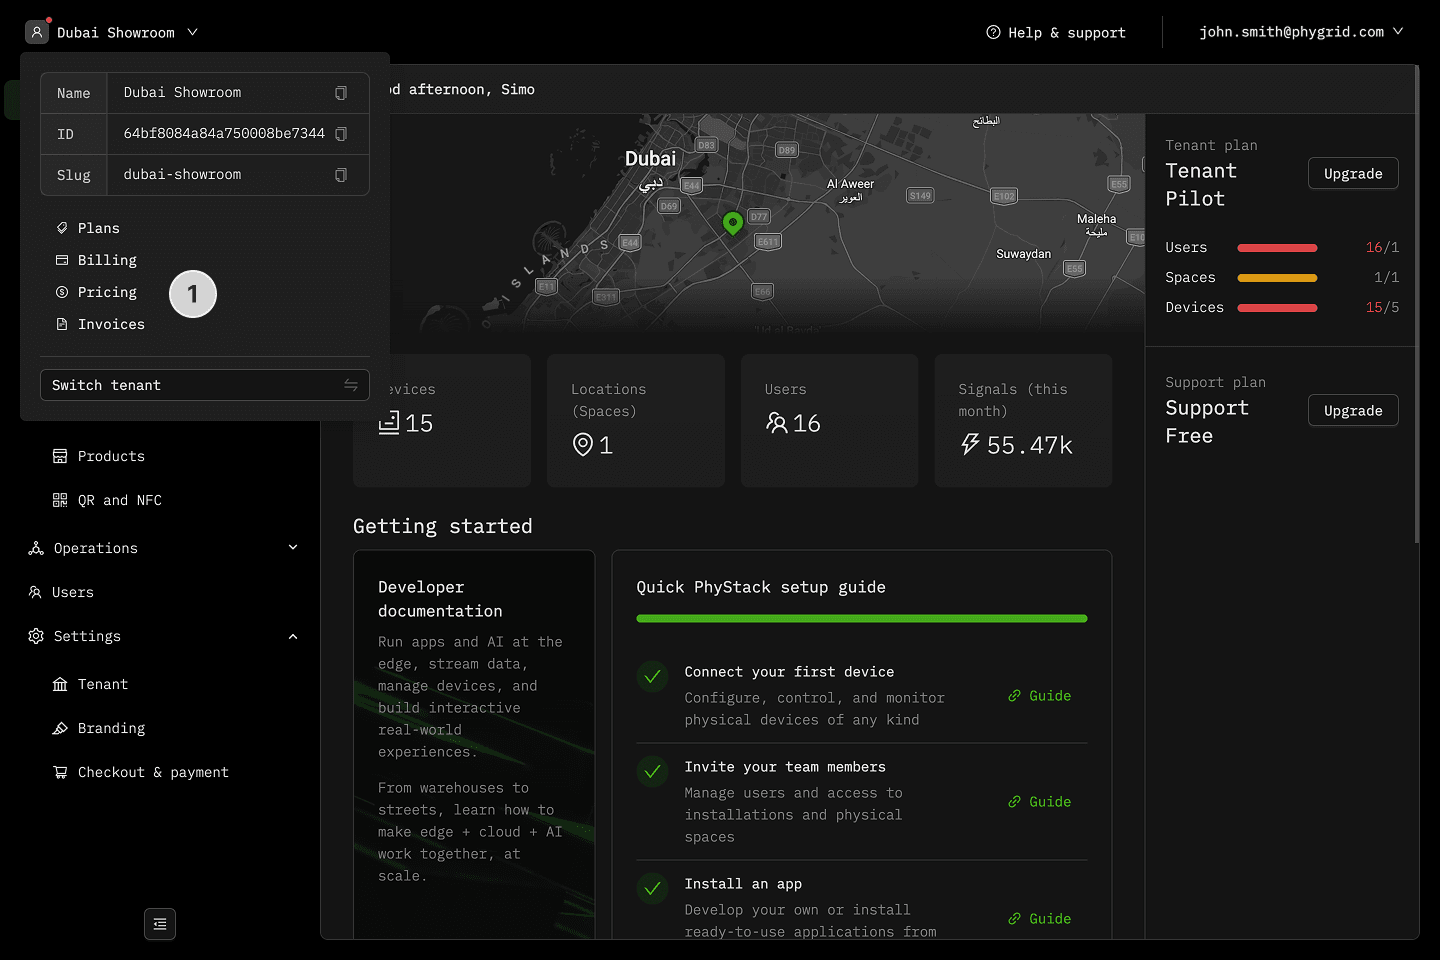Image resolution: width=1440 pixels, height=960 pixels.
Task: Click the help circle icon in header
Action: point(993,32)
